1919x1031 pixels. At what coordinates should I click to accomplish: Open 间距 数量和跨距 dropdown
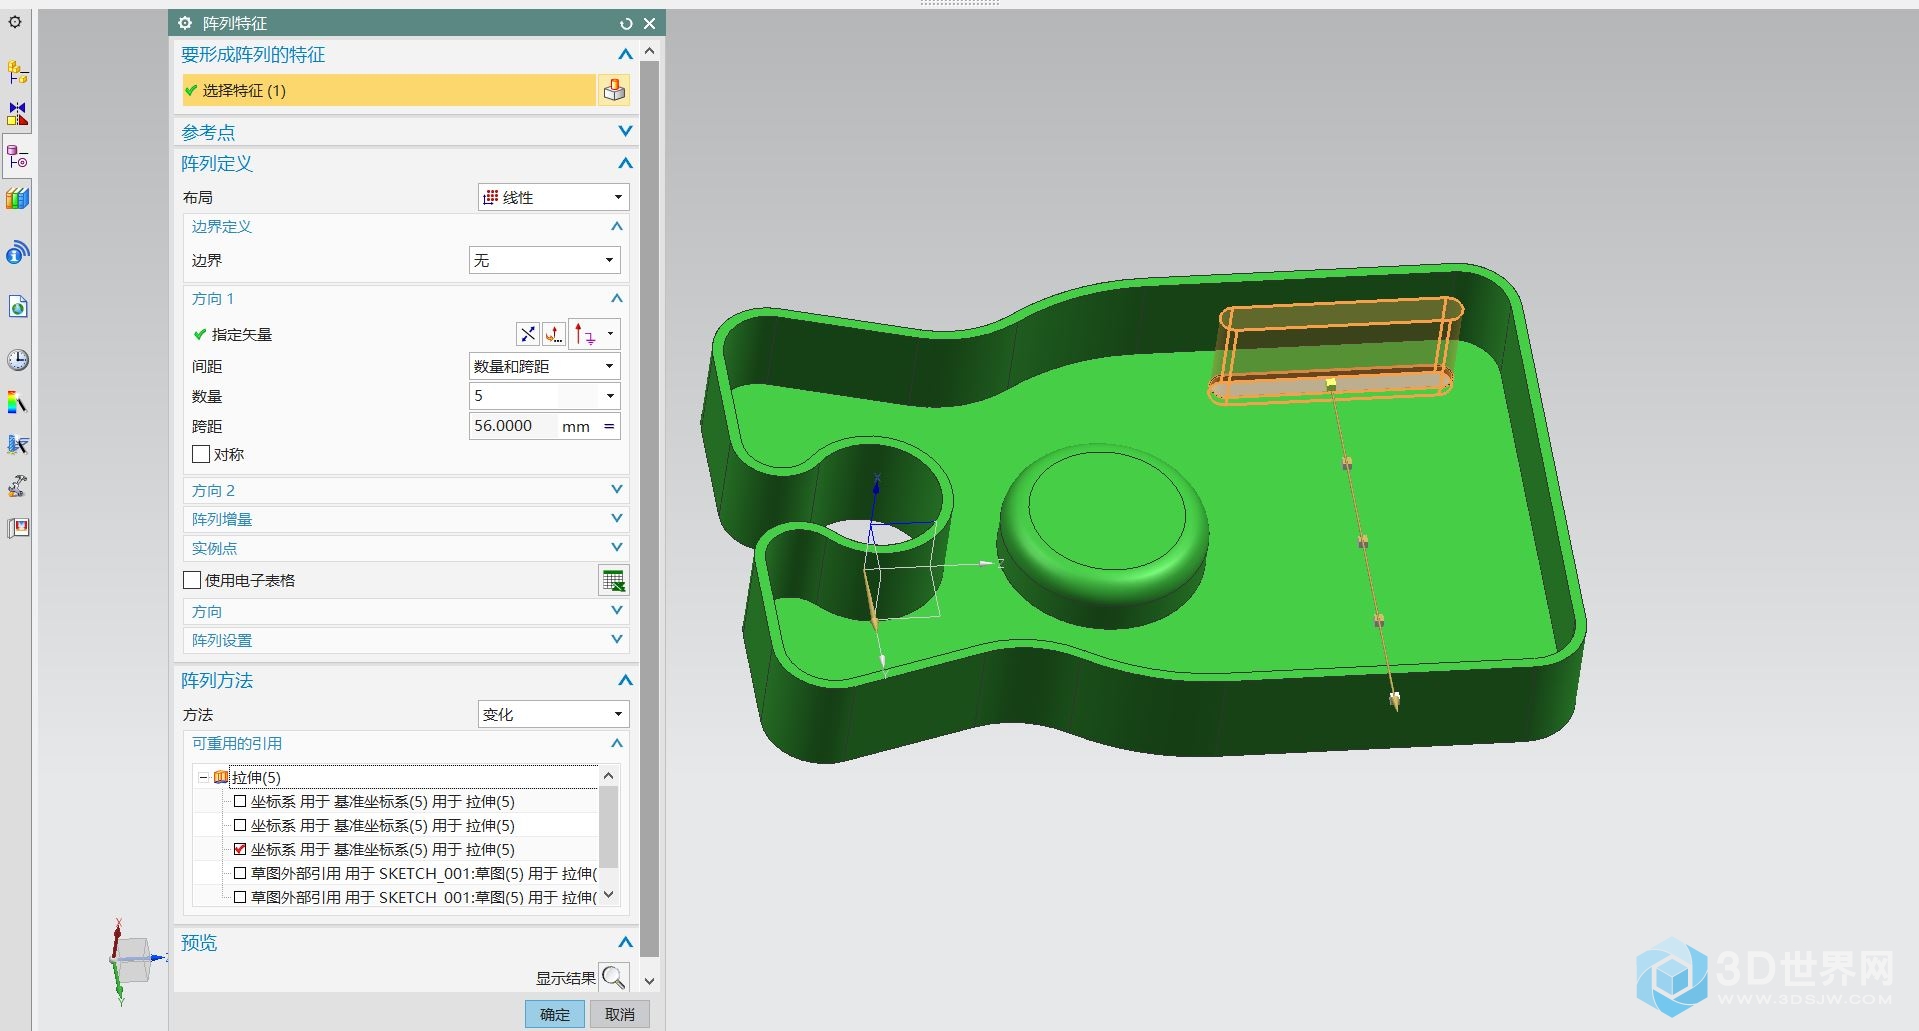click(x=545, y=366)
